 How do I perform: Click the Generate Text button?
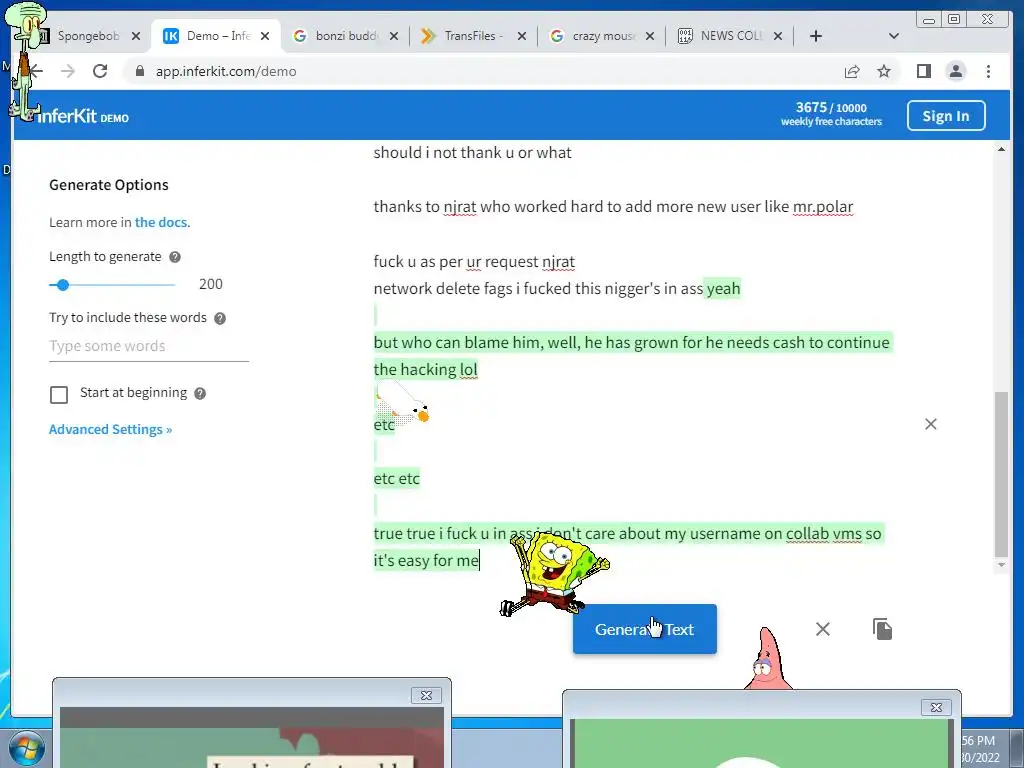tap(645, 629)
